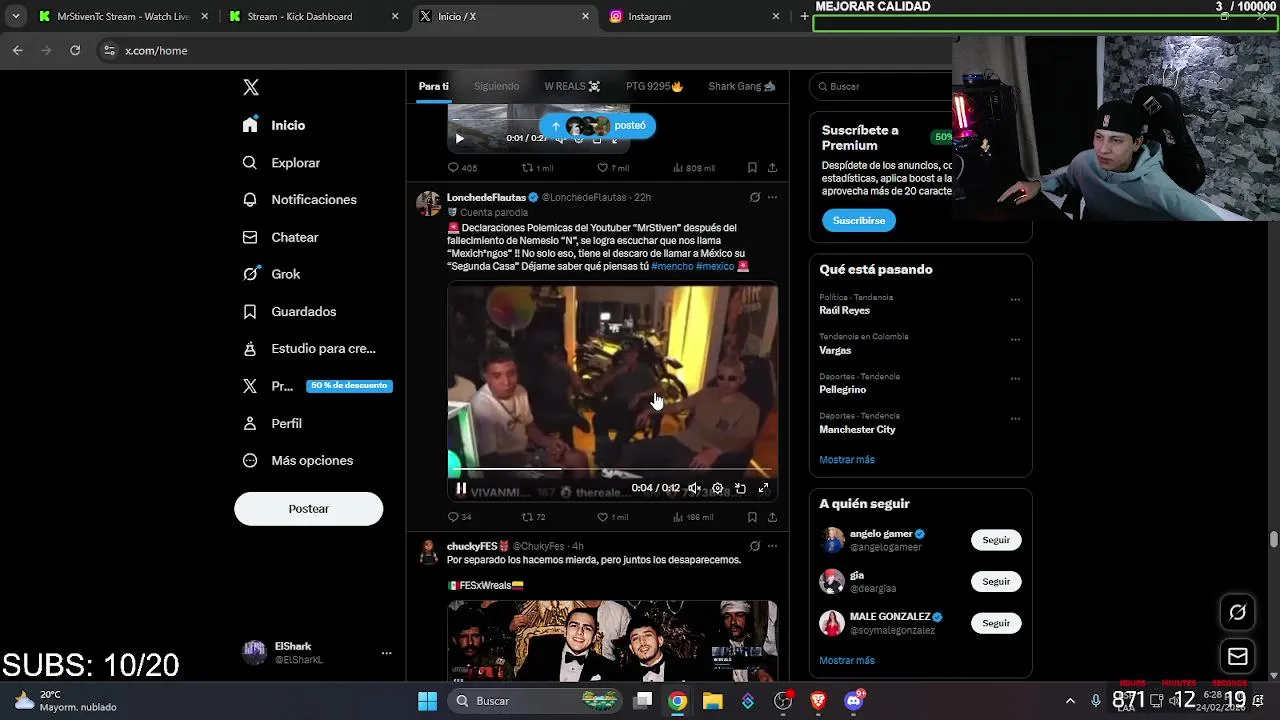The width and height of the screenshot is (1280, 720).
Task: Pause the LonchedeFlautas video
Action: 461,488
